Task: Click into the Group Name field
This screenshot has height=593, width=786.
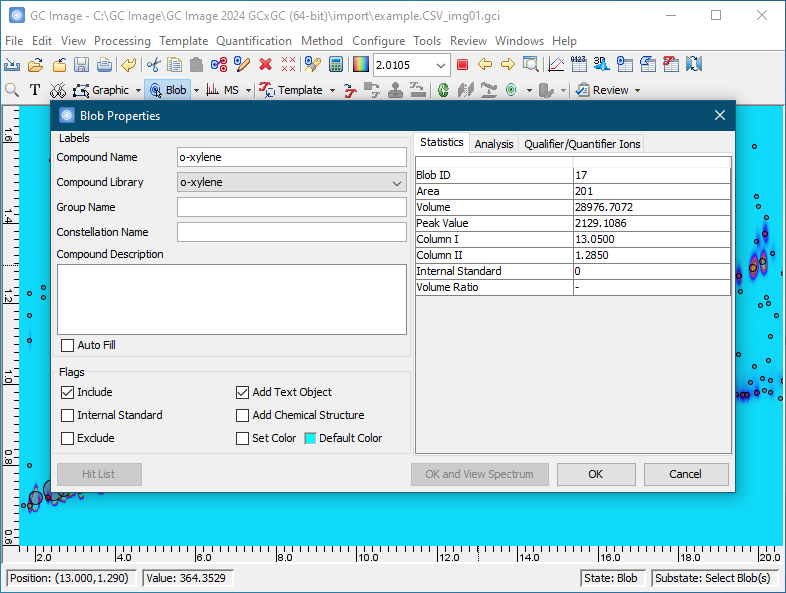Action: pos(291,207)
